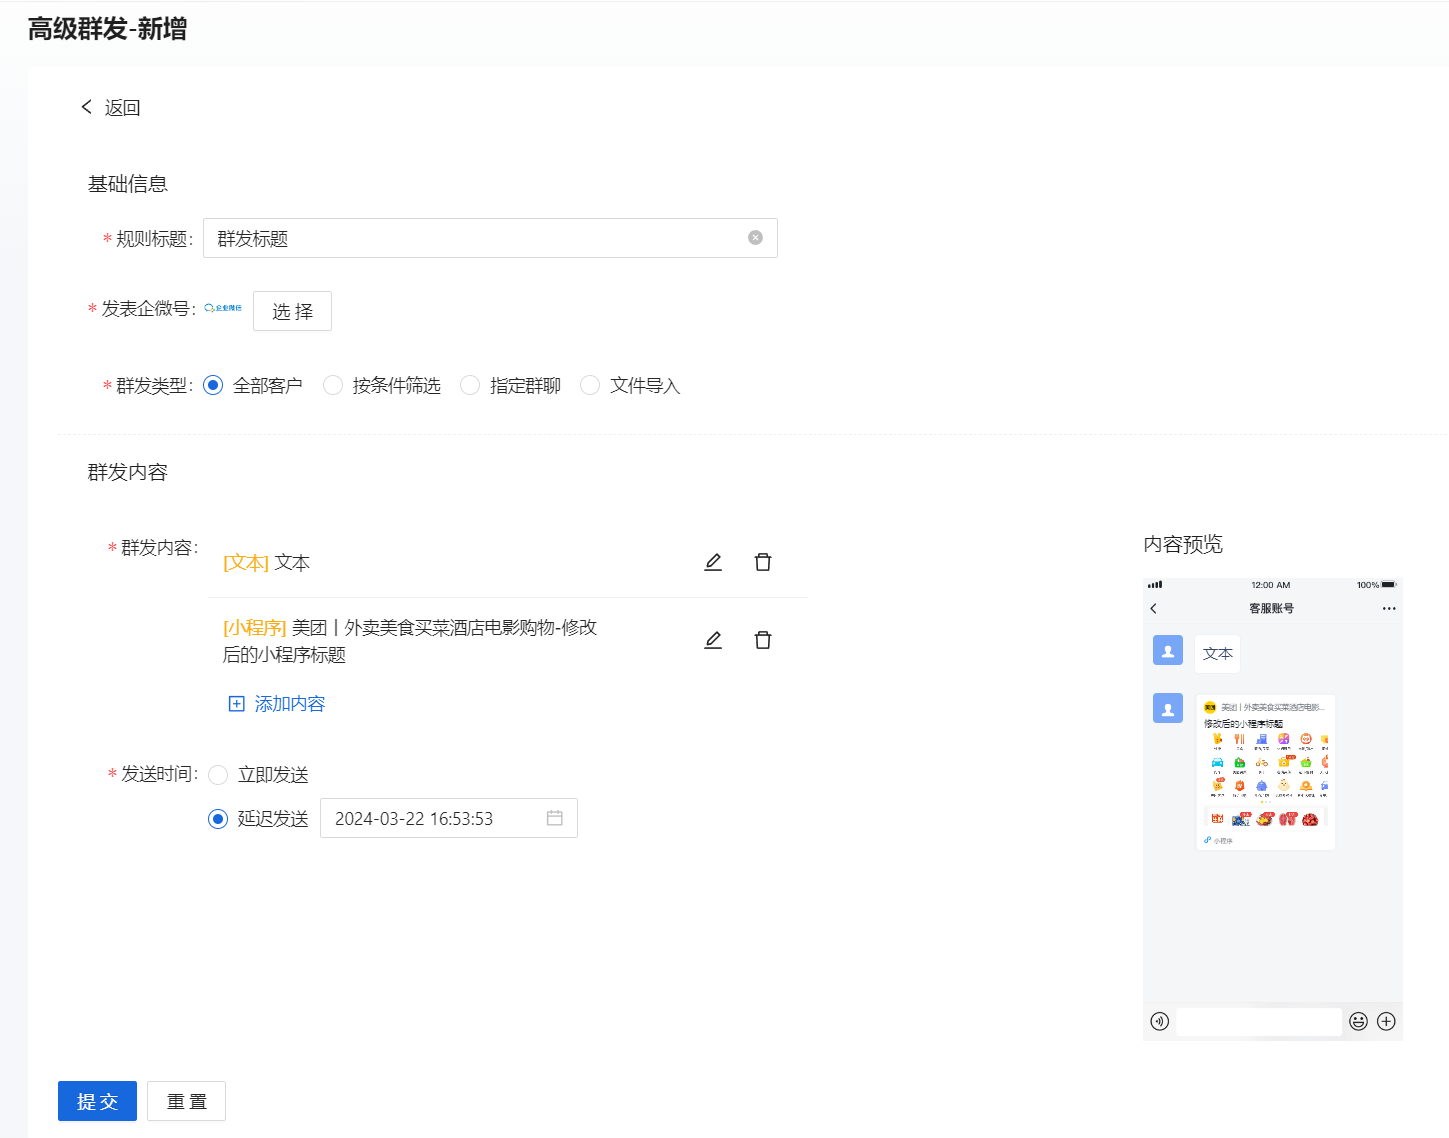This screenshot has width=1449, height=1138.
Task: Choose the 延迟发送 radio option
Action: click(218, 819)
